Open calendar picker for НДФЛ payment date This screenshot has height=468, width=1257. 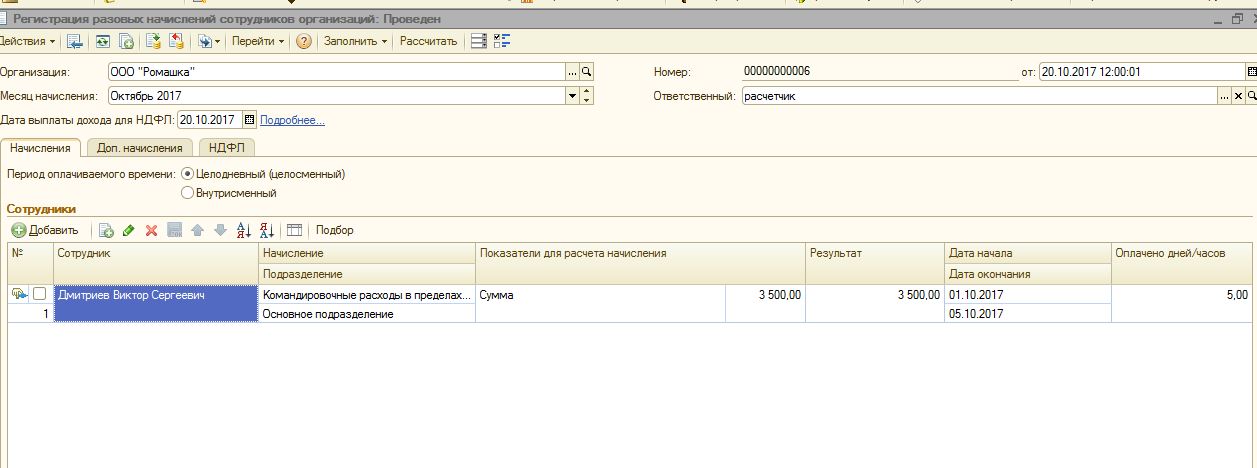point(249,120)
